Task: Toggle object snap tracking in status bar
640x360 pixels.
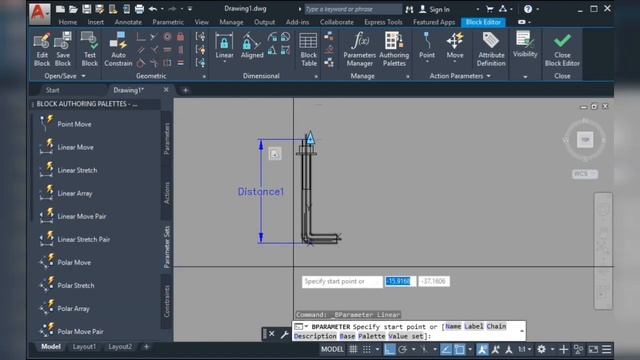Action: pos(446,349)
